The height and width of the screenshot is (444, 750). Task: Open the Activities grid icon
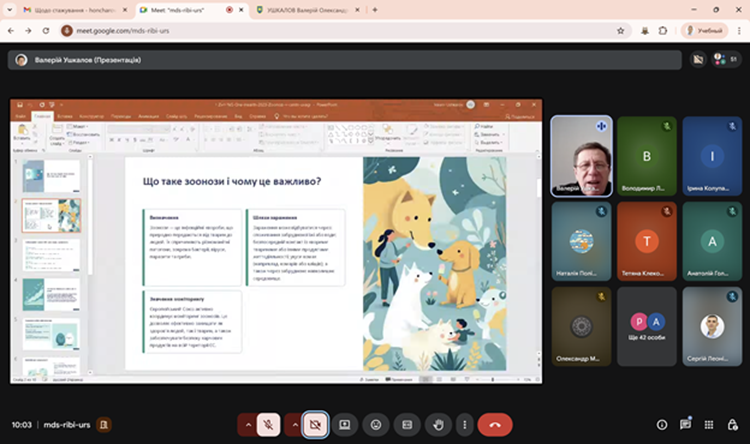[709, 424]
